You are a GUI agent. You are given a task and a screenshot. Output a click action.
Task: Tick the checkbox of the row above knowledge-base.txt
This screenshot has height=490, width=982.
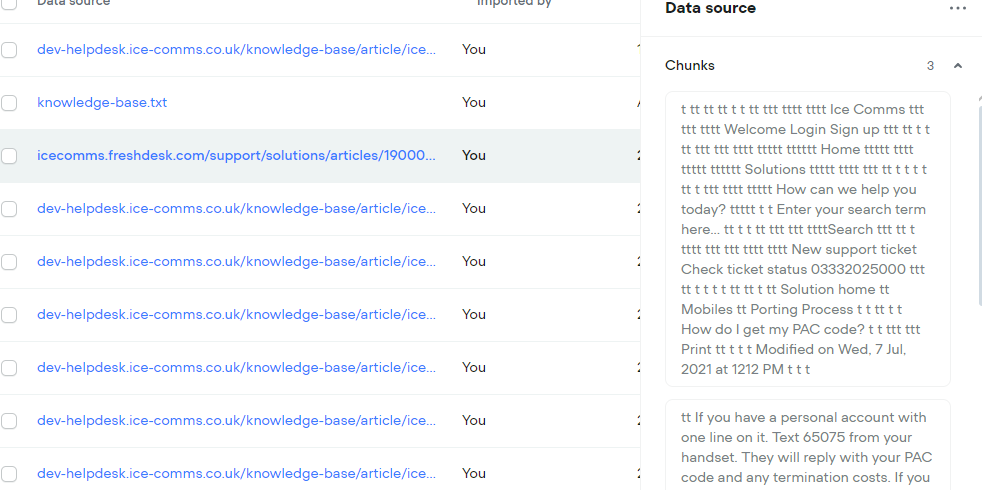9,50
